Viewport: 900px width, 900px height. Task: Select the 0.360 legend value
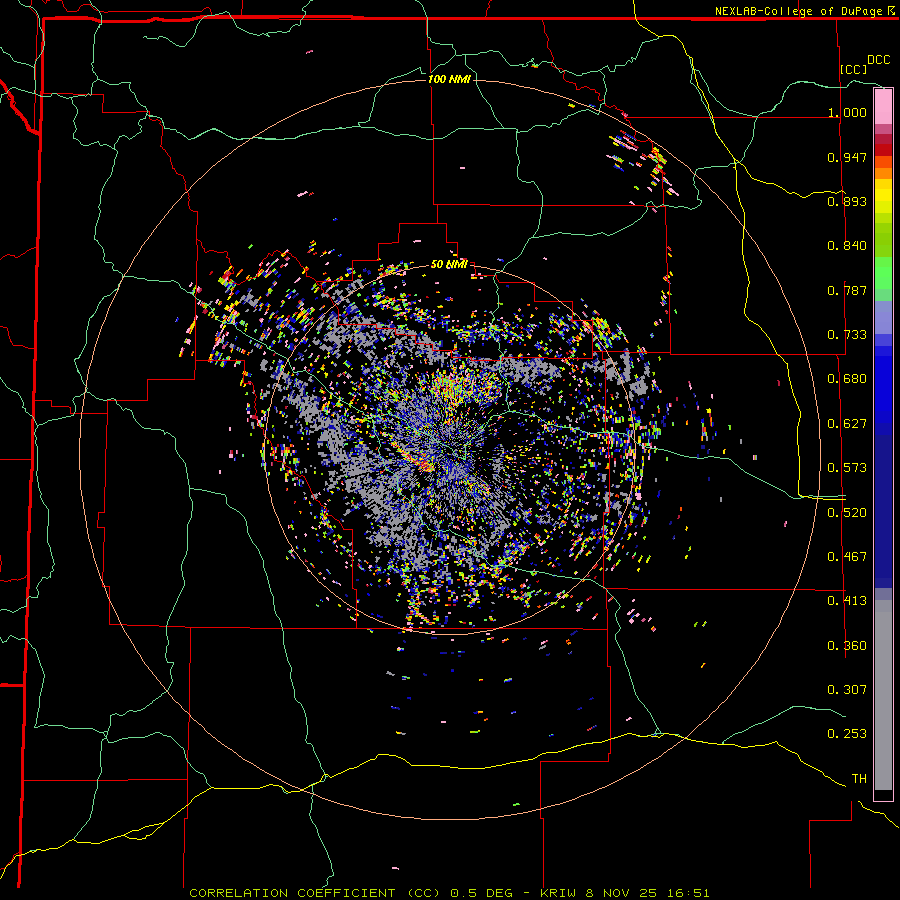(847, 646)
